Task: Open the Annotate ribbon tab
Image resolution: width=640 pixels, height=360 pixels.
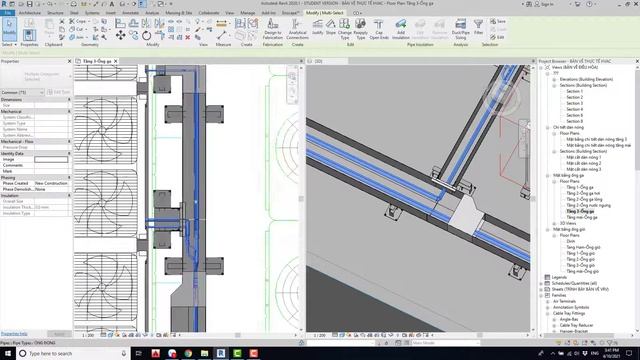Action: 131,13
